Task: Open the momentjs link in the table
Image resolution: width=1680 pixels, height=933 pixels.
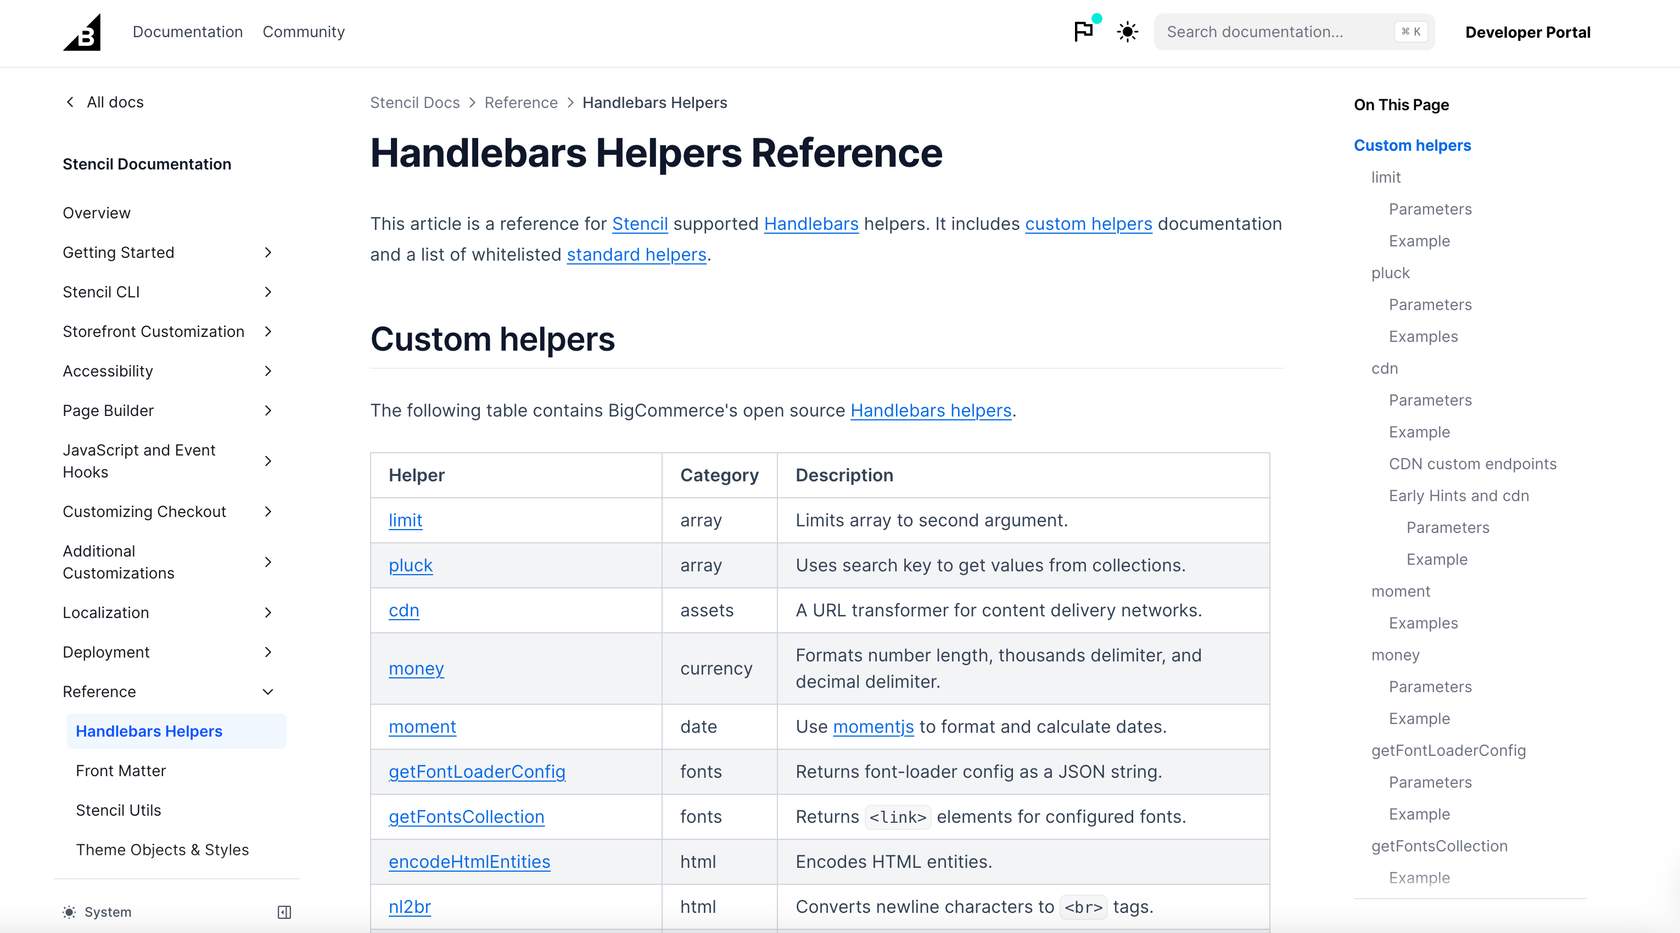Action: [x=873, y=727]
